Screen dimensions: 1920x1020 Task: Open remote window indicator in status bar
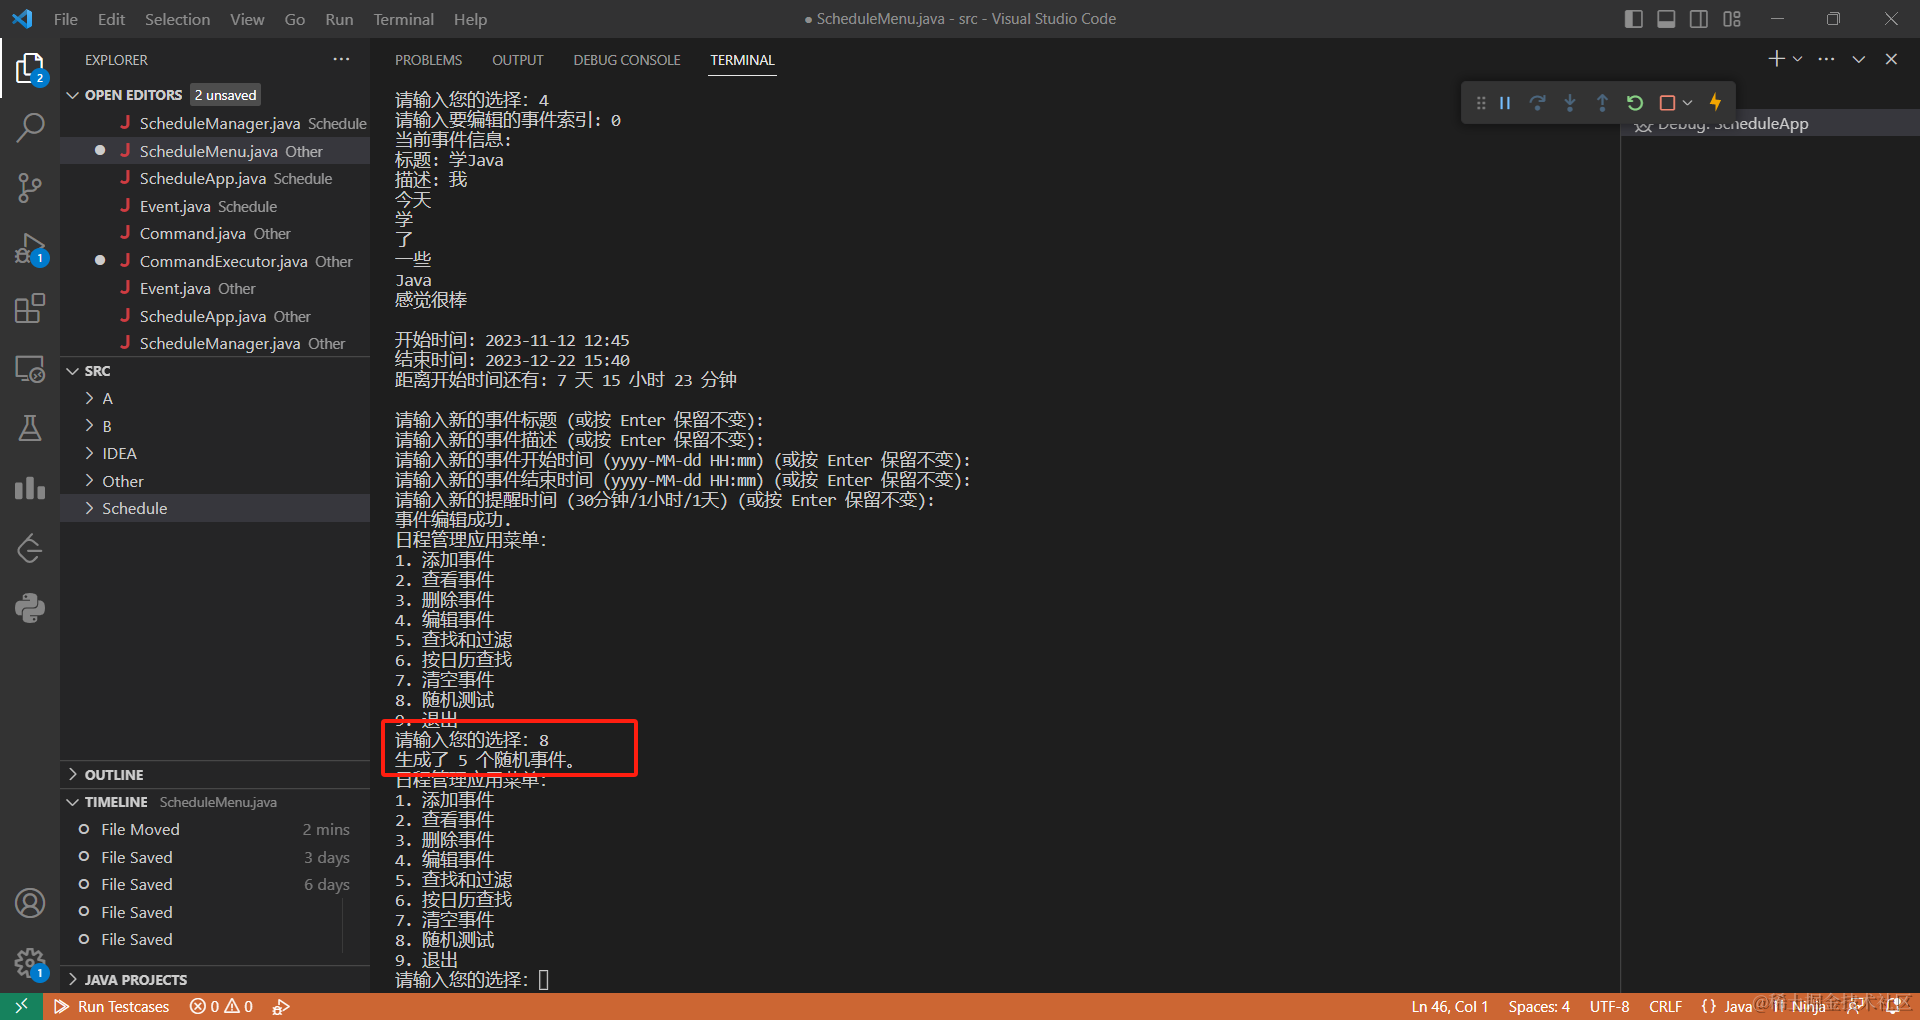tap(21, 1006)
